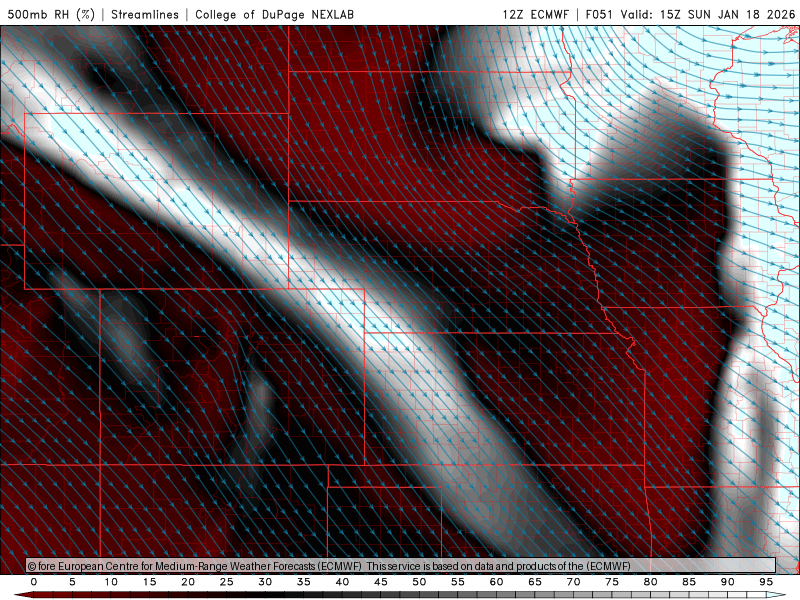Click the '95' value on the color scale
This screenshot has height=600, width=800.
[x=766, y=582]
